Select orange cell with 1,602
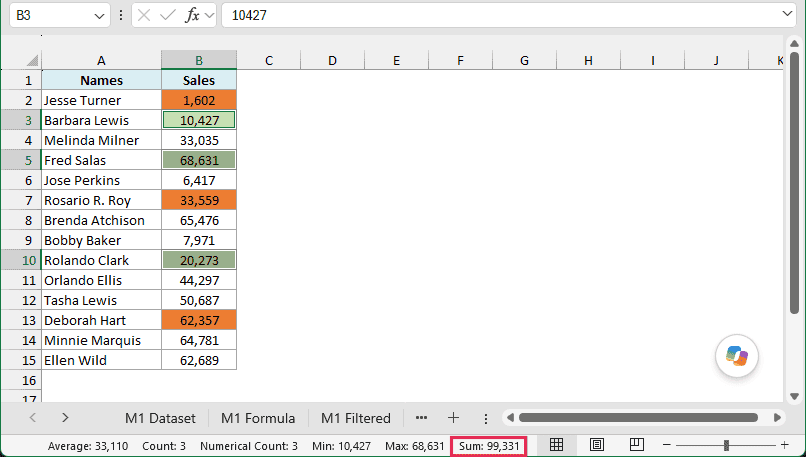Image resolution: width=806 pixels, height=457 pixels. coord(199,100)
